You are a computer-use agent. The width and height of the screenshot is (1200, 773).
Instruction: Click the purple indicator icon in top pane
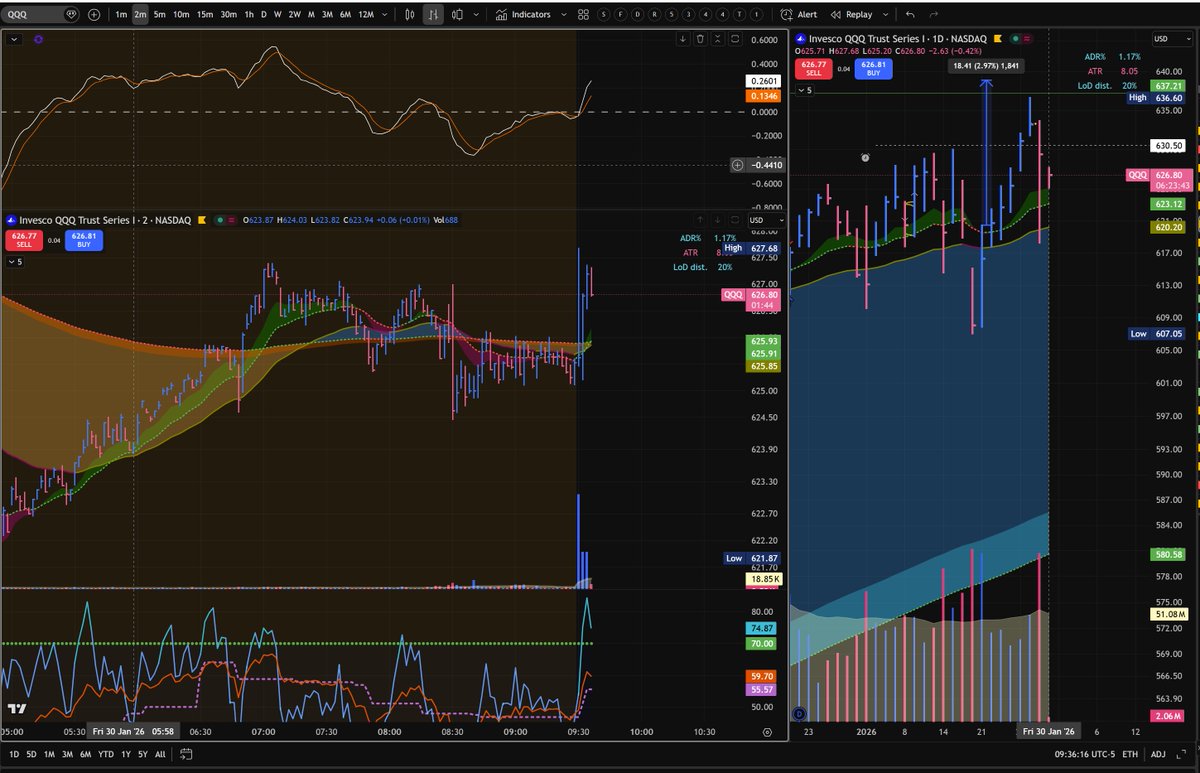click(38, 38)
